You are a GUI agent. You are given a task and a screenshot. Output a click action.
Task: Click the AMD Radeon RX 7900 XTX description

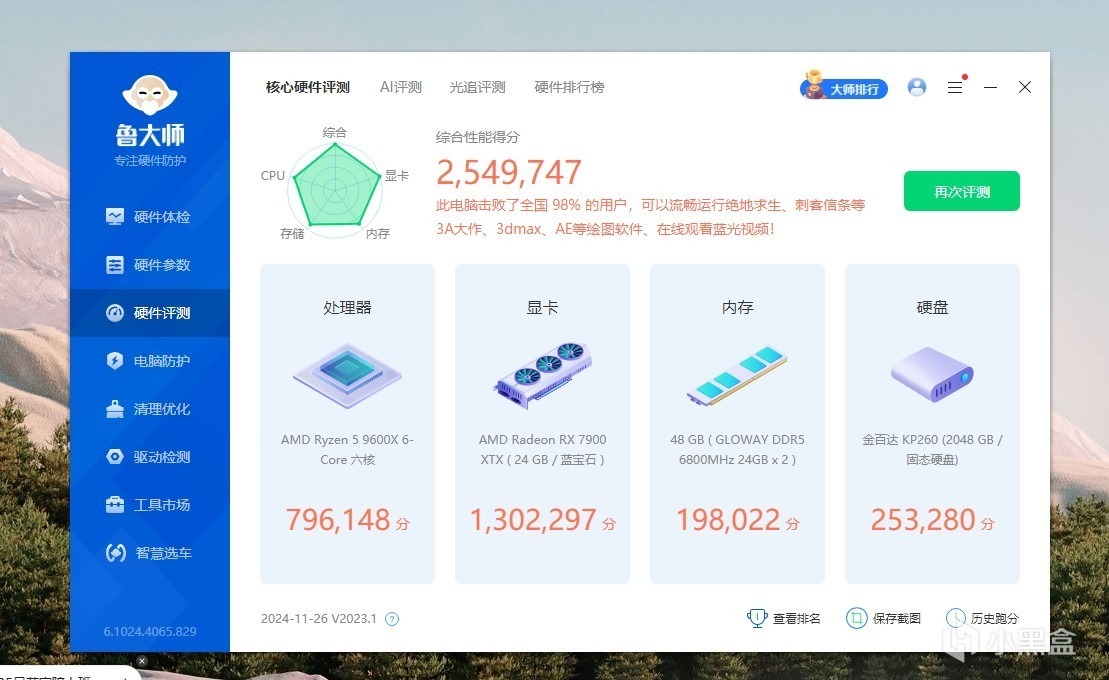(x=542, y=449)
